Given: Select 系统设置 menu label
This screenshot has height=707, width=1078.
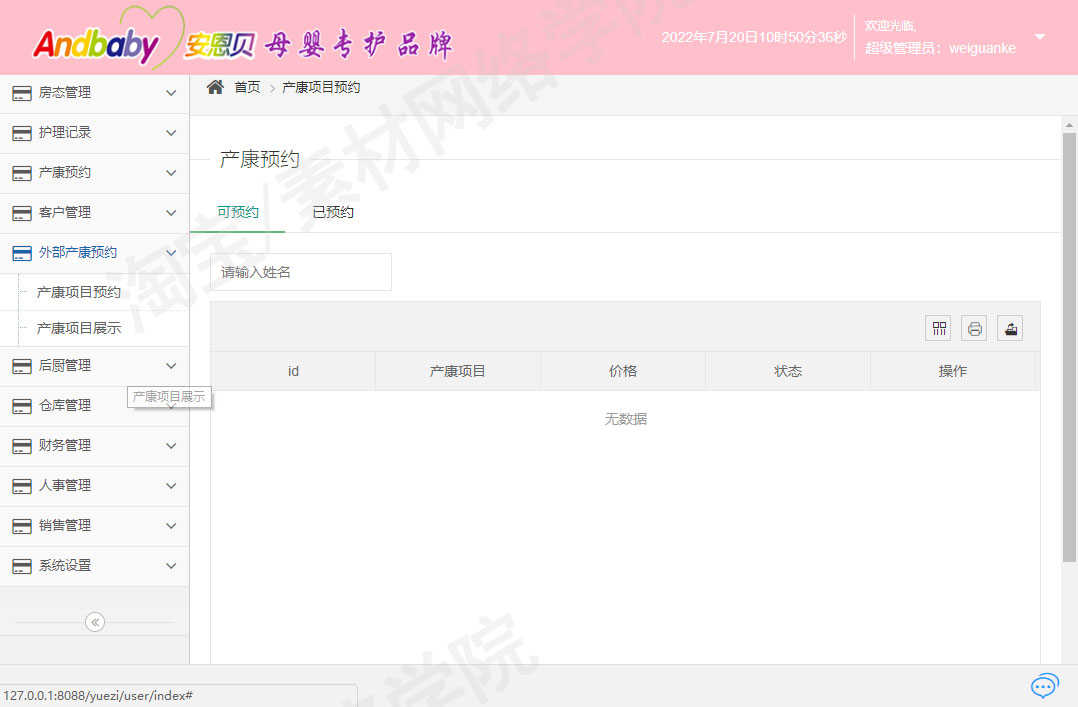Looking at the screenshot, I should pos(65,565).
